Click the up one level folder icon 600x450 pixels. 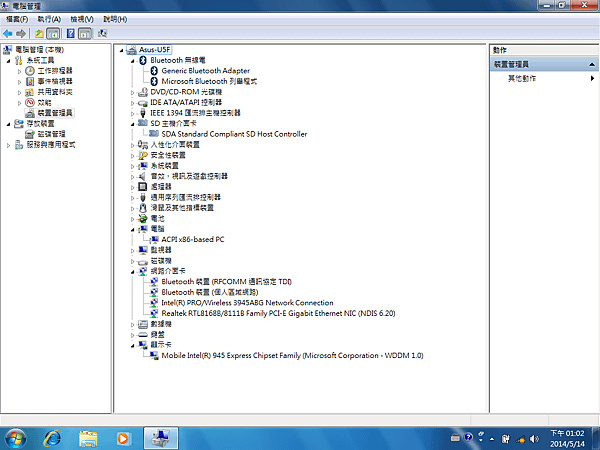pos(39,34)
